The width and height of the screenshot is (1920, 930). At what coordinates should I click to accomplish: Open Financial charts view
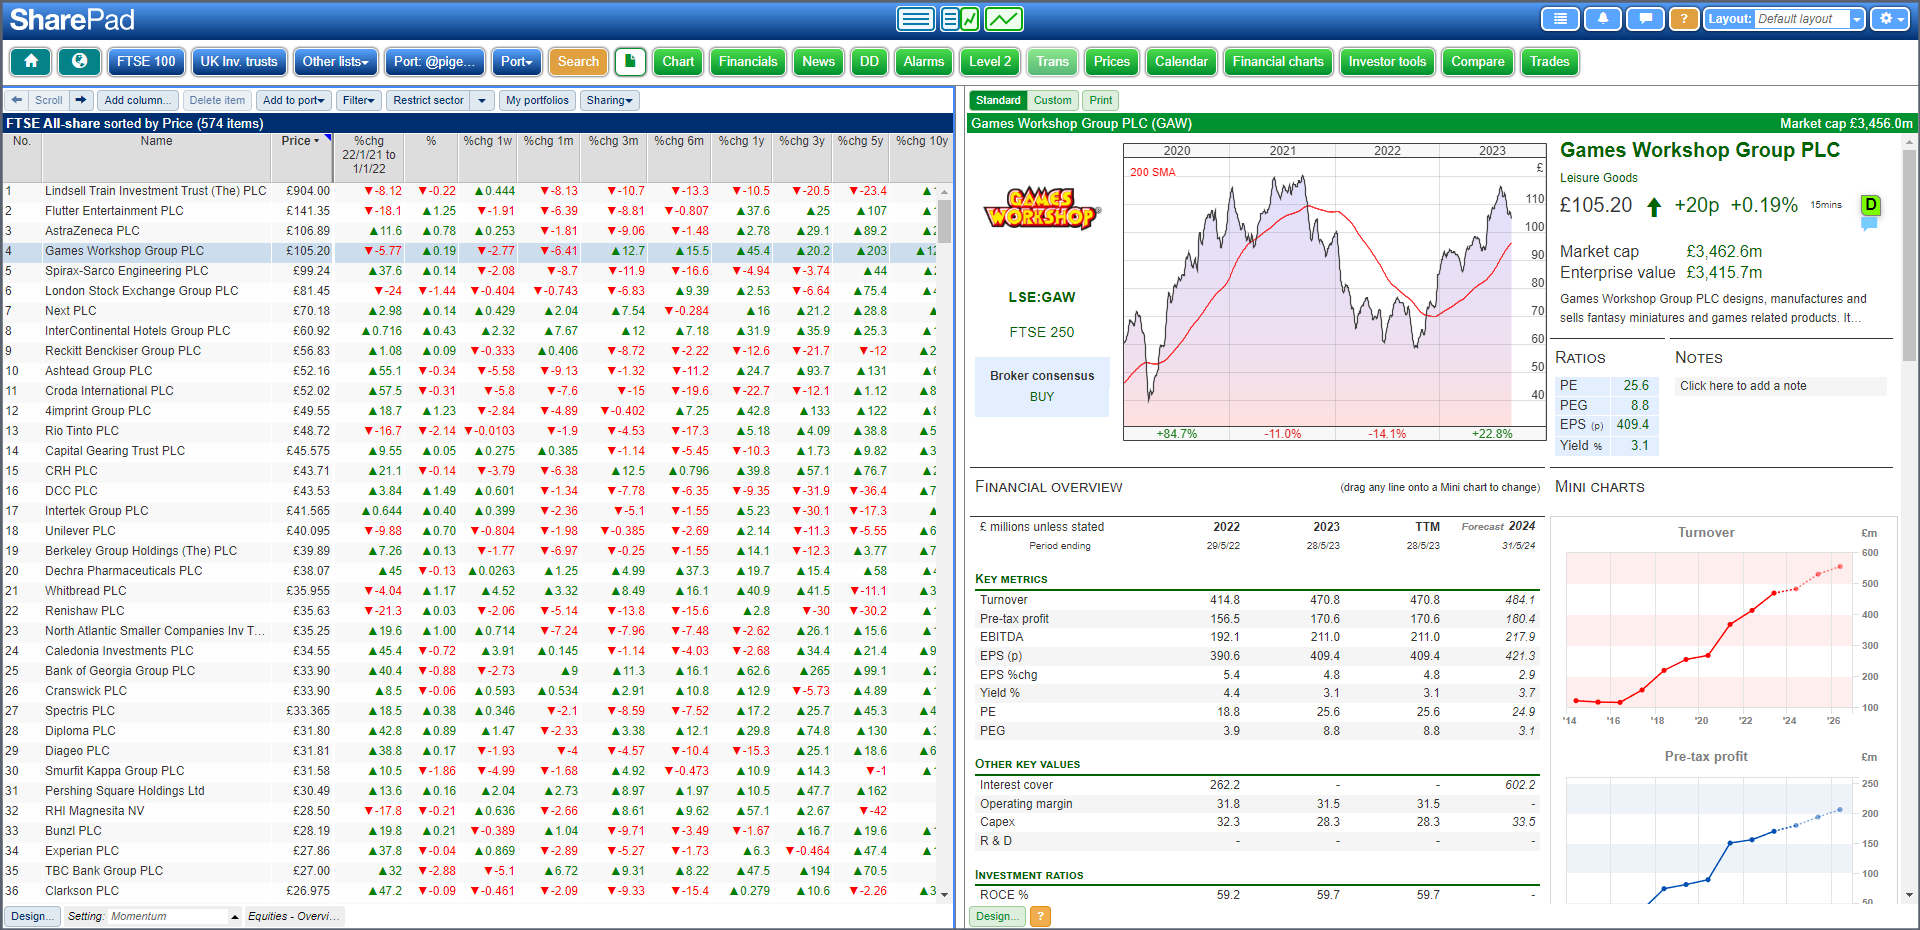coord(1278,62)
